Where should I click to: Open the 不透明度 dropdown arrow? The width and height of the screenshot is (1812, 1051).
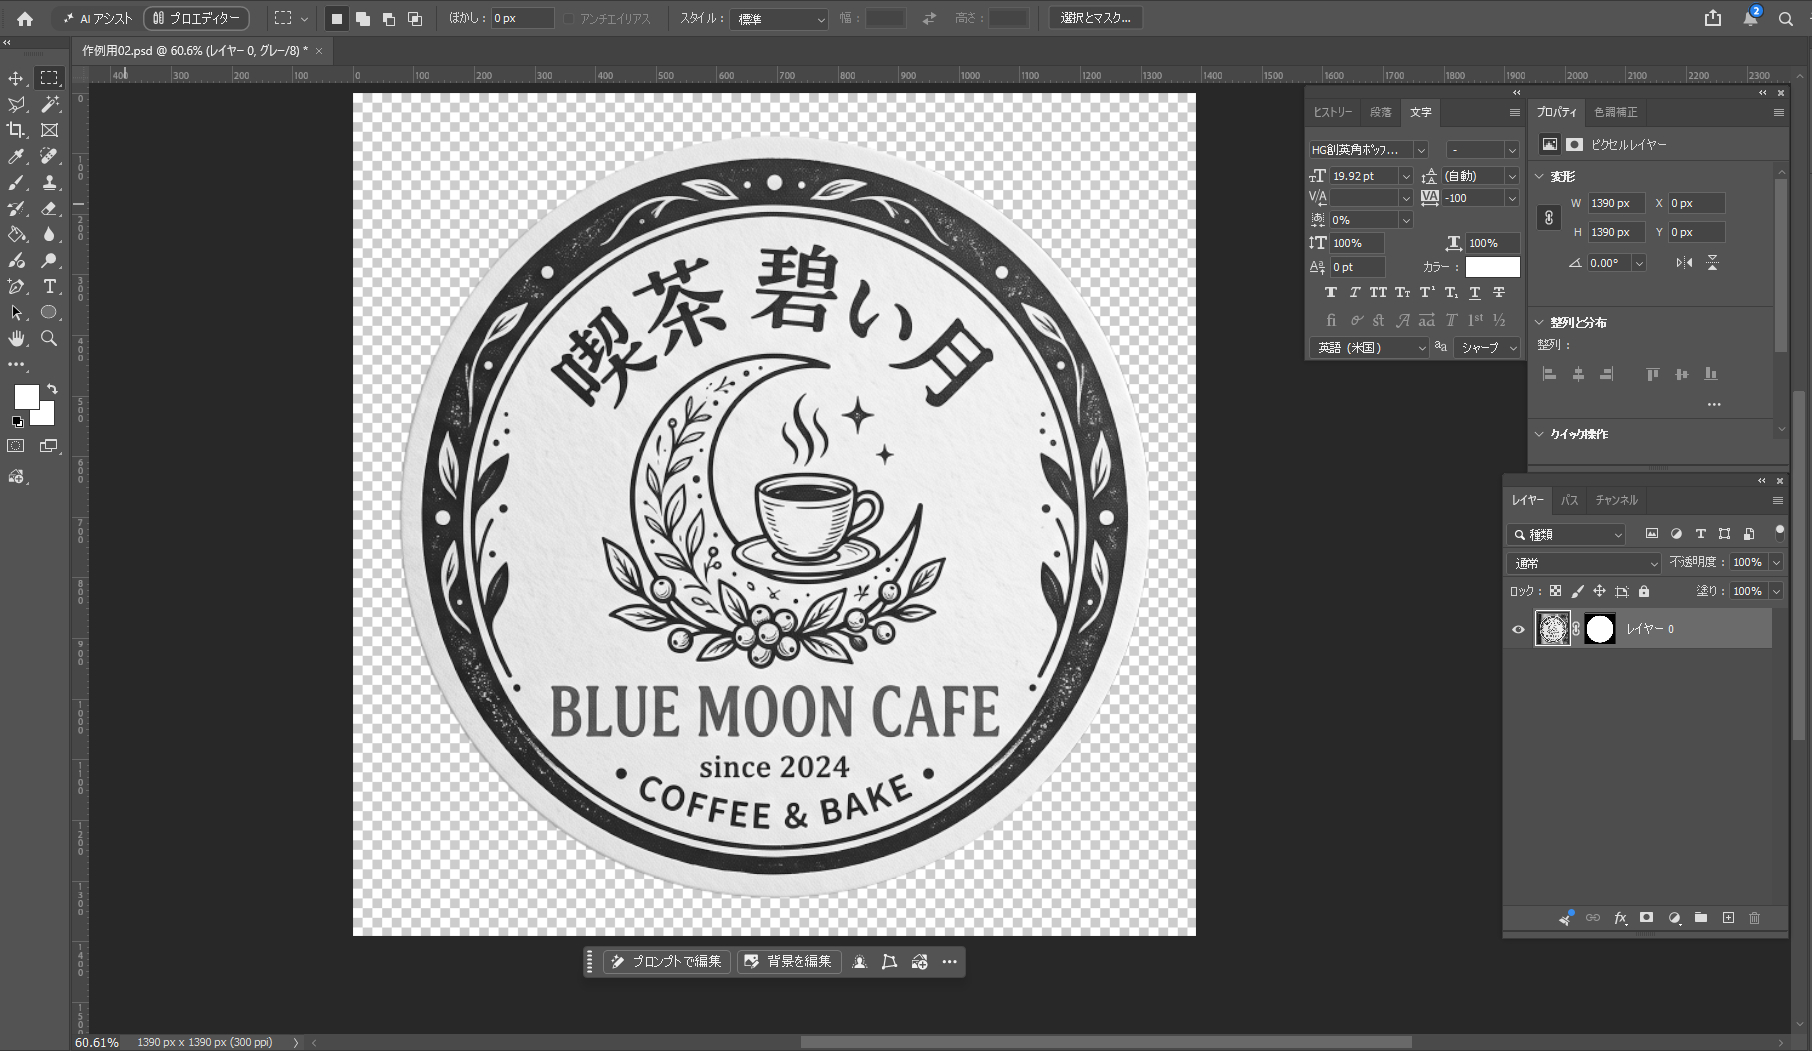click(1776, 563)
